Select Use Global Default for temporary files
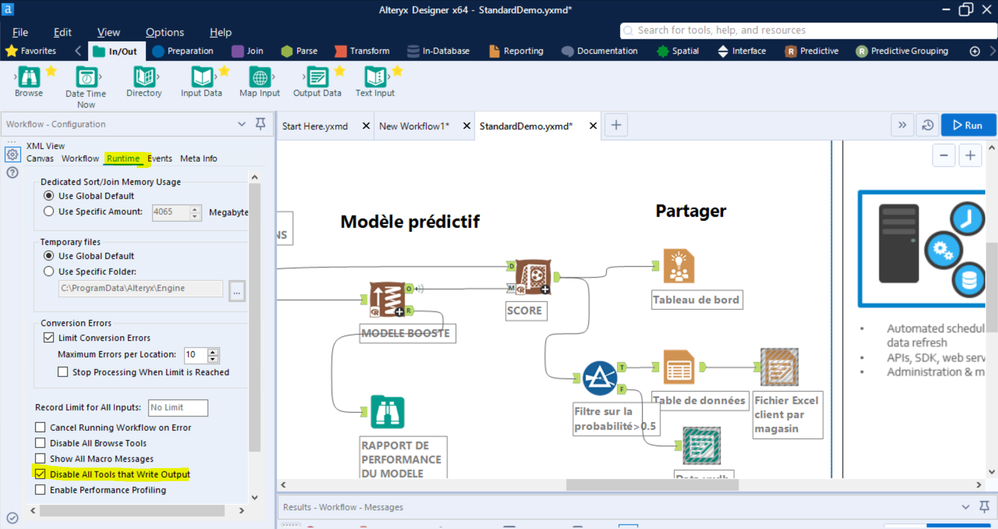The image size is (998, 529). [48, 256]
